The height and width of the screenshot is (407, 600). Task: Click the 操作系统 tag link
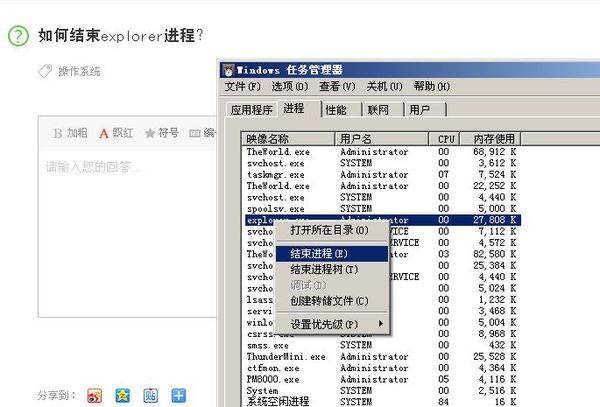[79, 71]
